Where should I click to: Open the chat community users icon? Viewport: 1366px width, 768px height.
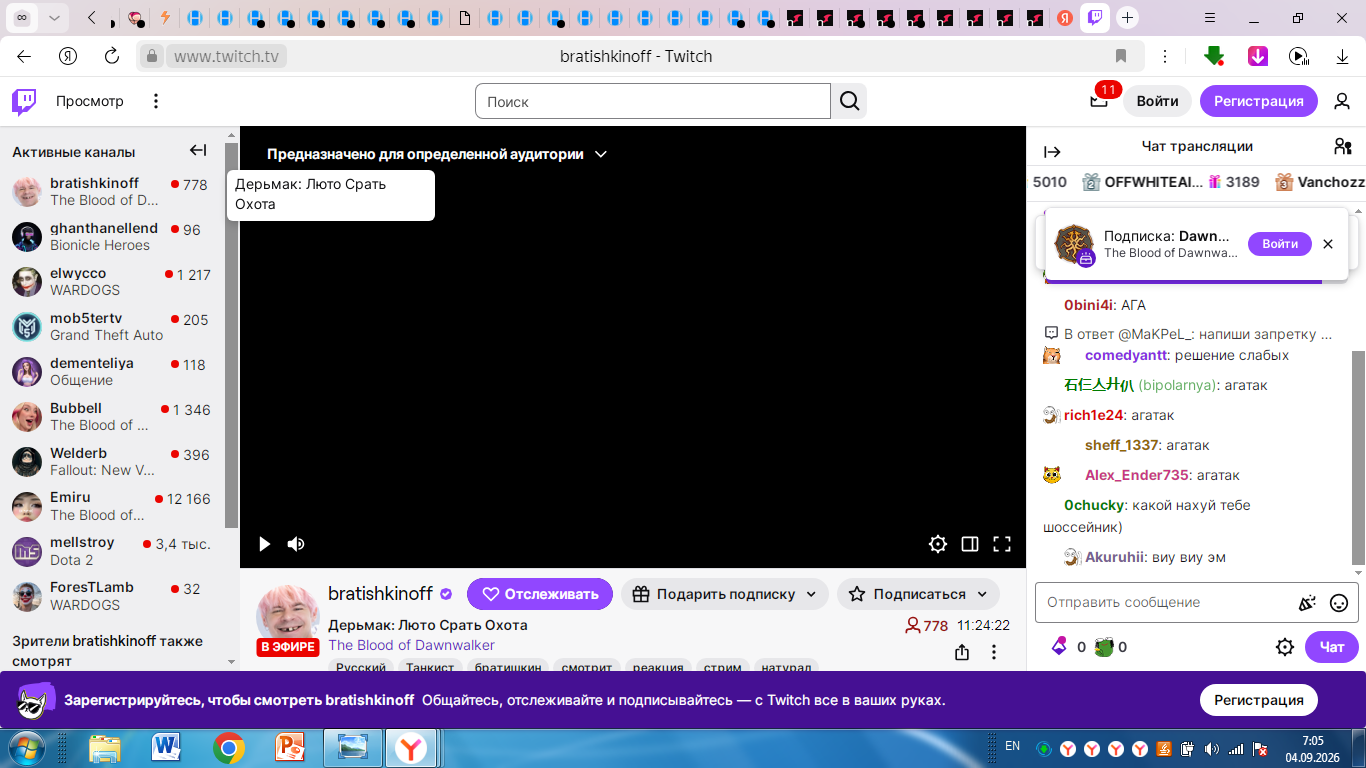click(1343, 146)
